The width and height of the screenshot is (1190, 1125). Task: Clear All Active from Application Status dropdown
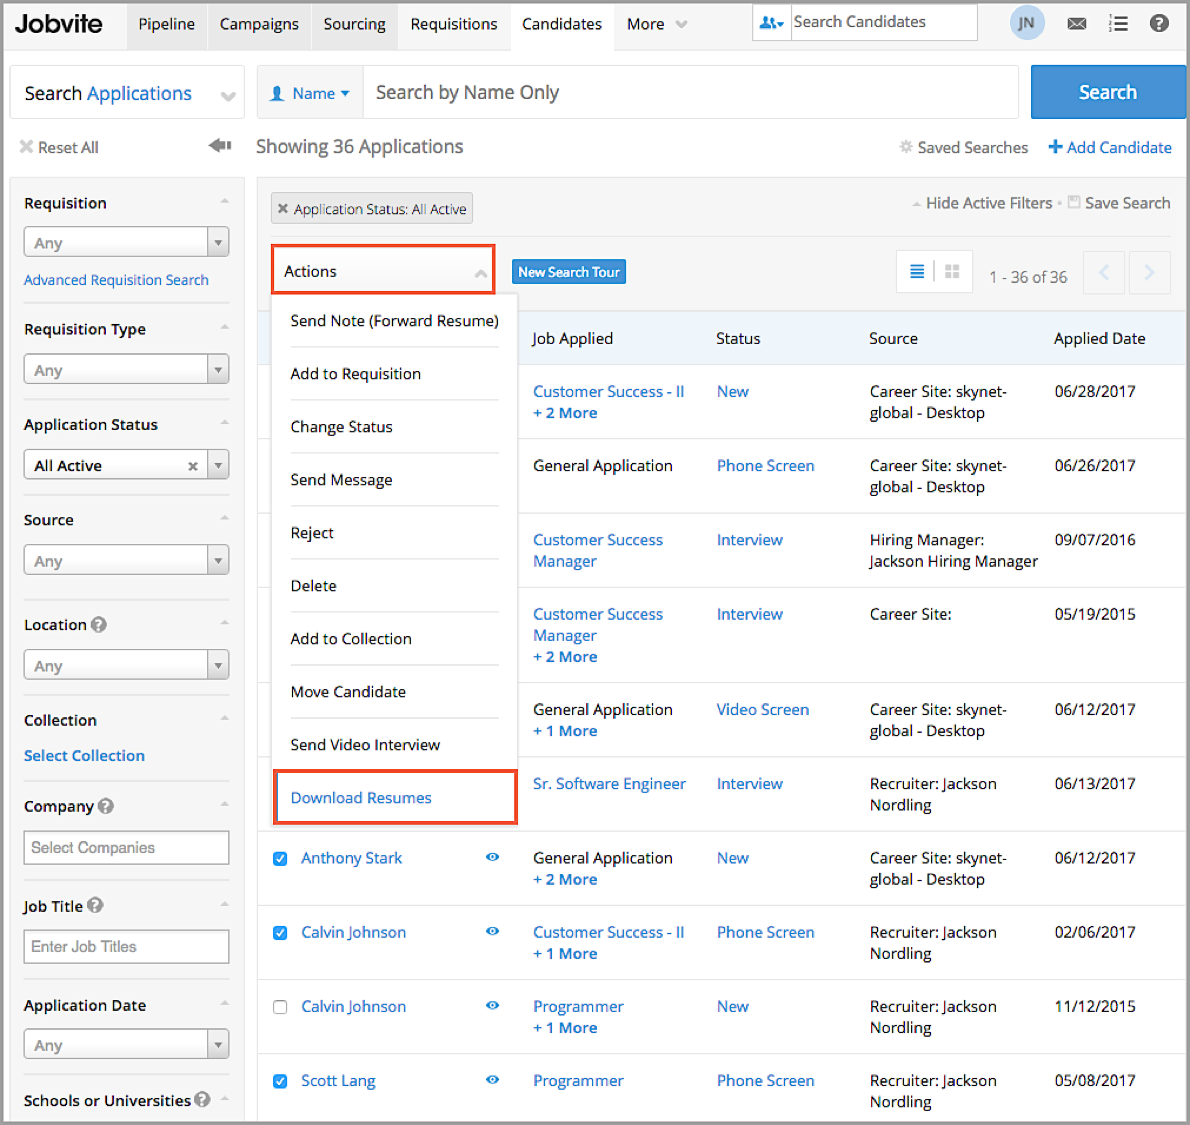coord(193,466)
